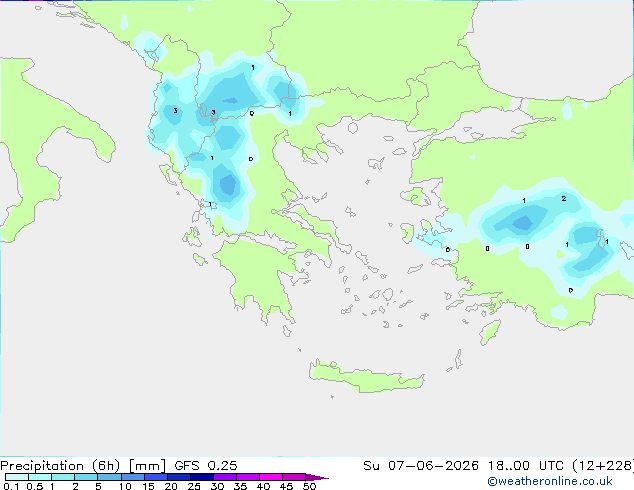The width and height of the screenshot is (634, 490).
Task: Select the 30–35 mm purple legend swatch
Action: coord(225,477)
